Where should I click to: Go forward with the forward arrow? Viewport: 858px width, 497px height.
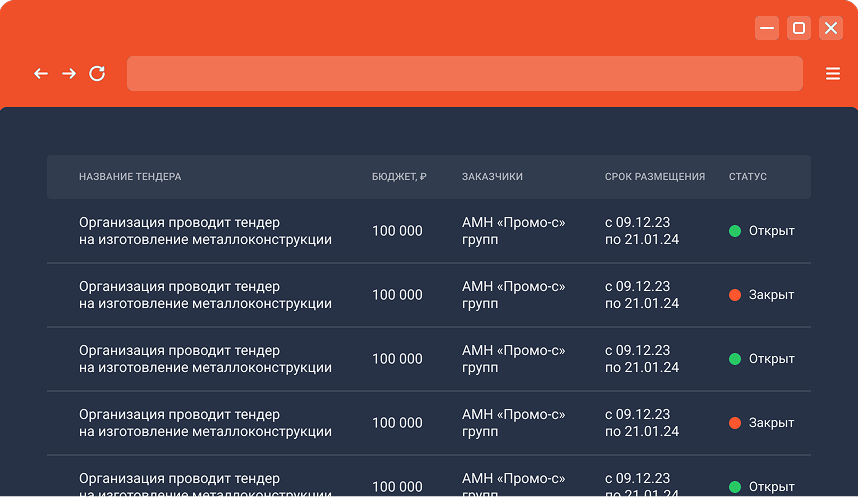69,73
